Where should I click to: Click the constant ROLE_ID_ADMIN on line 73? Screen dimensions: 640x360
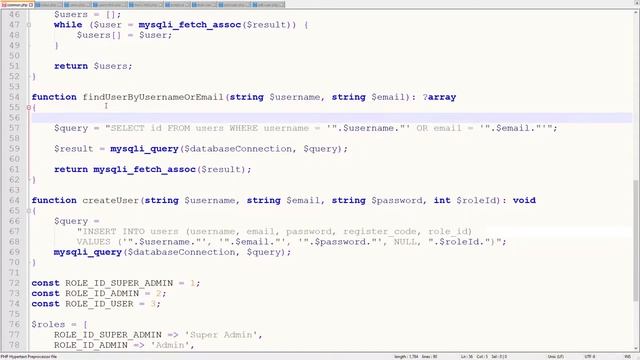[102, 293]
